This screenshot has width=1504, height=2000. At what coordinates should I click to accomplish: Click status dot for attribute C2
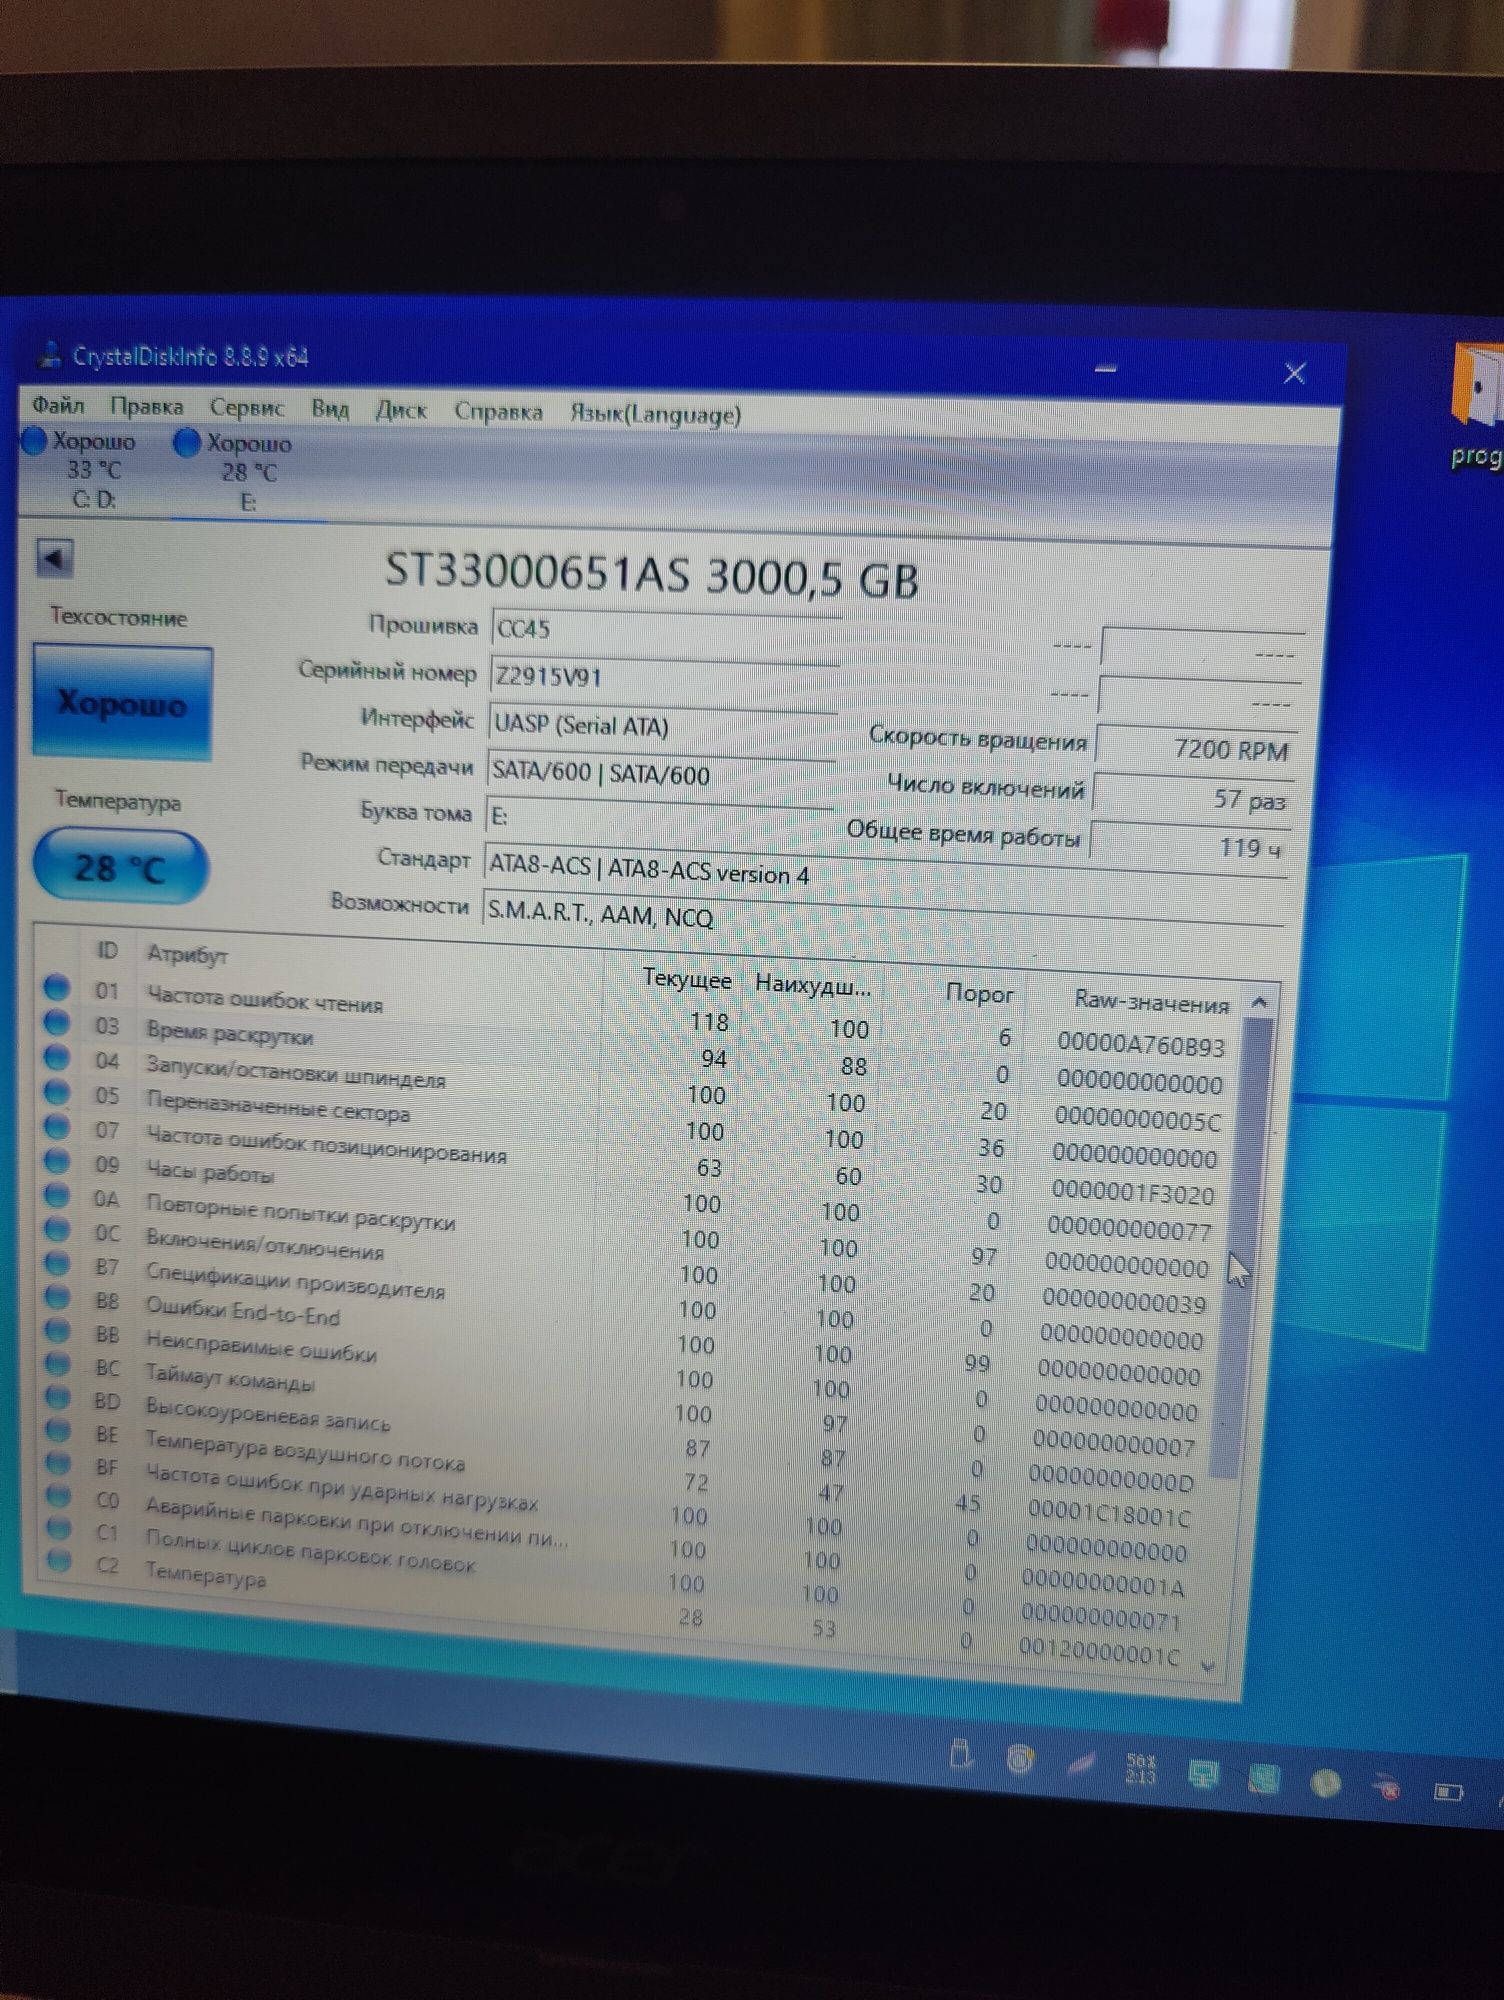59,1559
